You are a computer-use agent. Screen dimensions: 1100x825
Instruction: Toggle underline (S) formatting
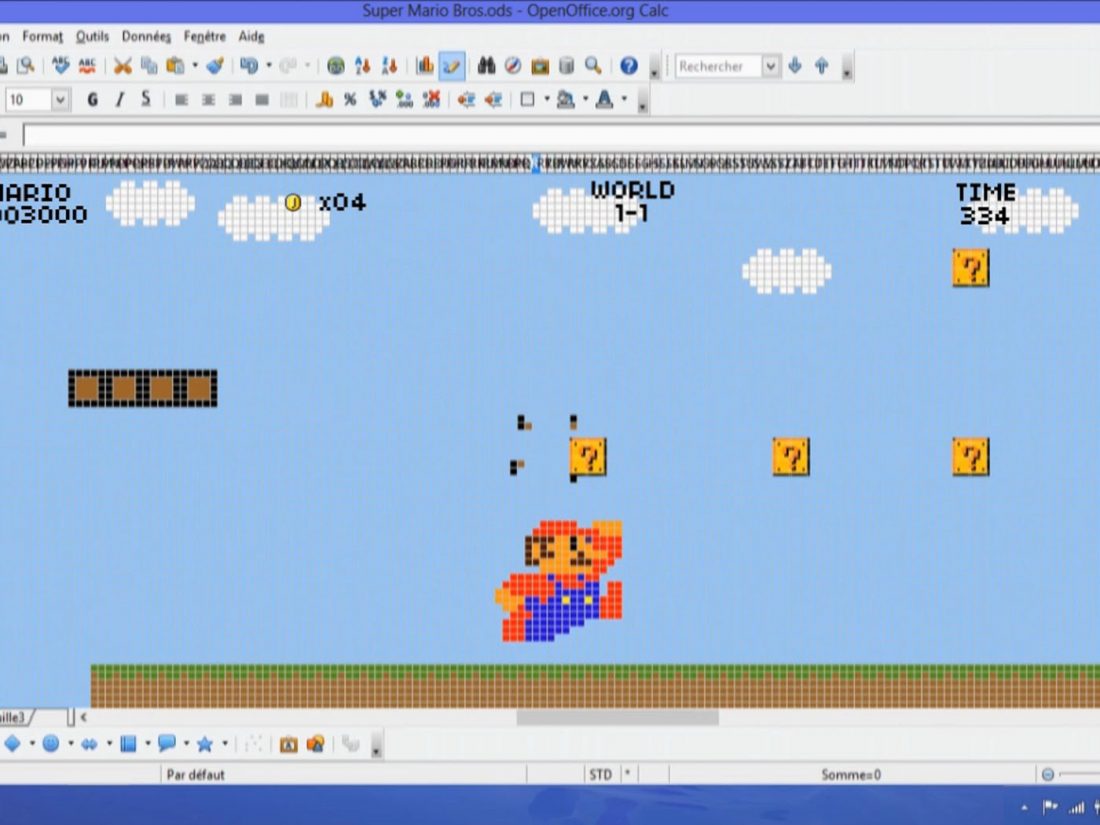coord(146,100)
